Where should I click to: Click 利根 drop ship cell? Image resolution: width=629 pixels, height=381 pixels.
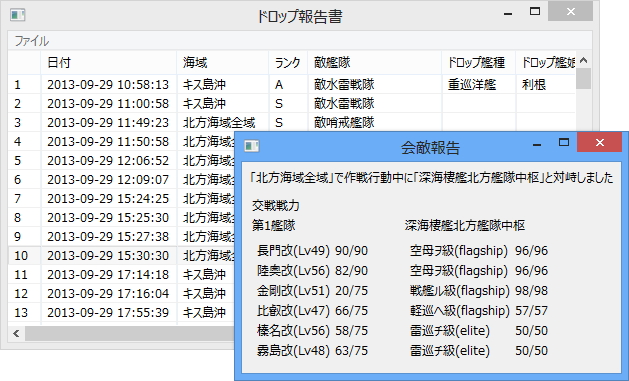pos(546,85)
